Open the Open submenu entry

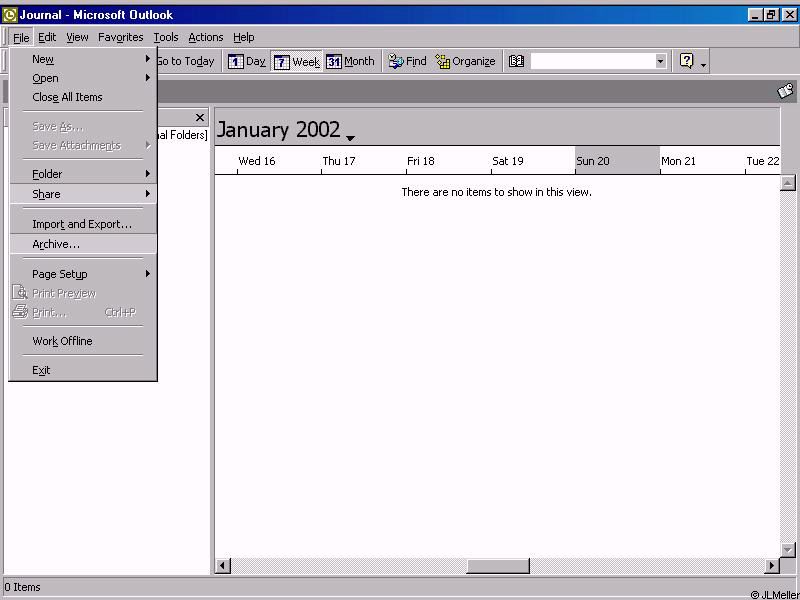coord(83,78)
